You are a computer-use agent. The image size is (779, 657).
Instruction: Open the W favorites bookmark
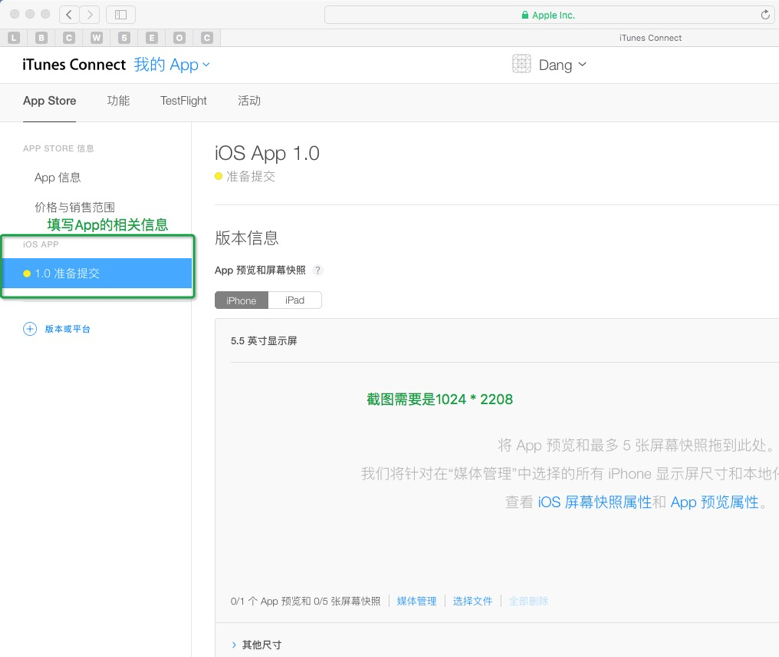point(96,37)
